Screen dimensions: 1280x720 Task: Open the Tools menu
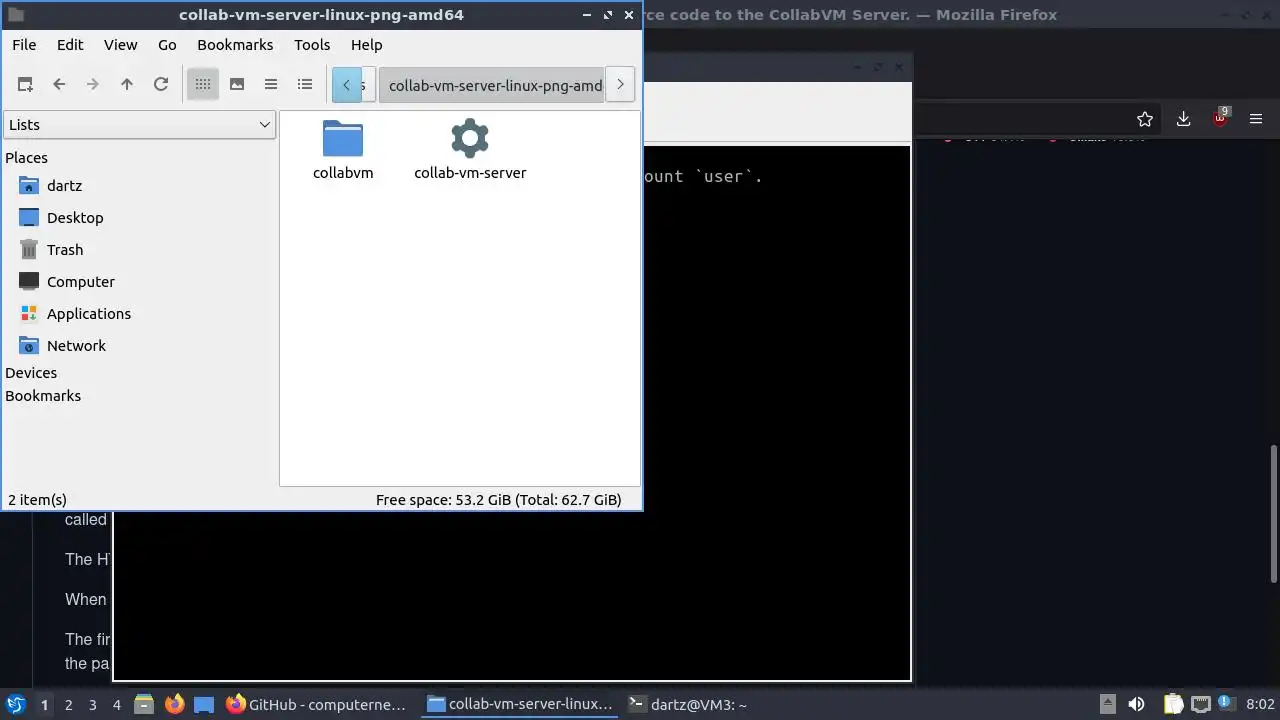(x=312, y=45)
